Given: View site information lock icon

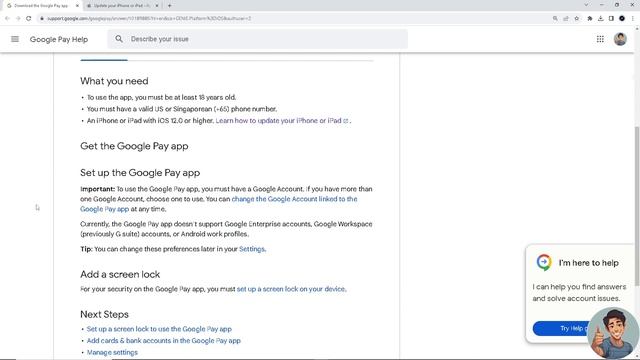Looking at the screenshot, I should (x=42, y=18).
